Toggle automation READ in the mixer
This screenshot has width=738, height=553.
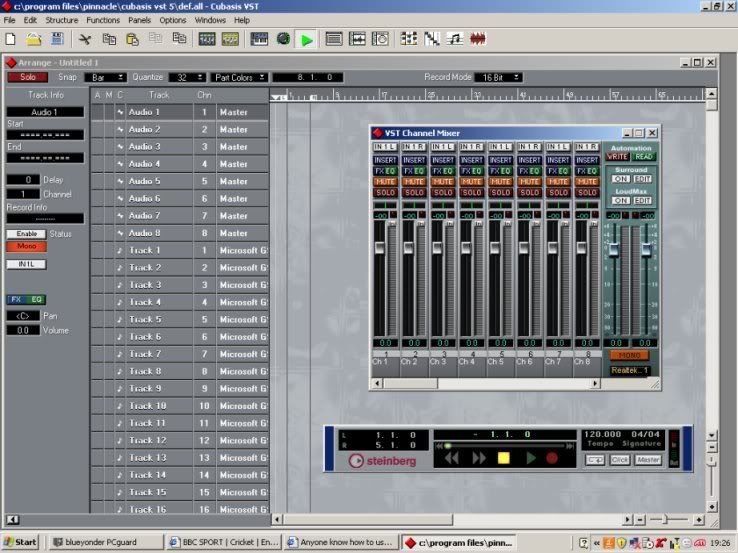click(643, 157)
